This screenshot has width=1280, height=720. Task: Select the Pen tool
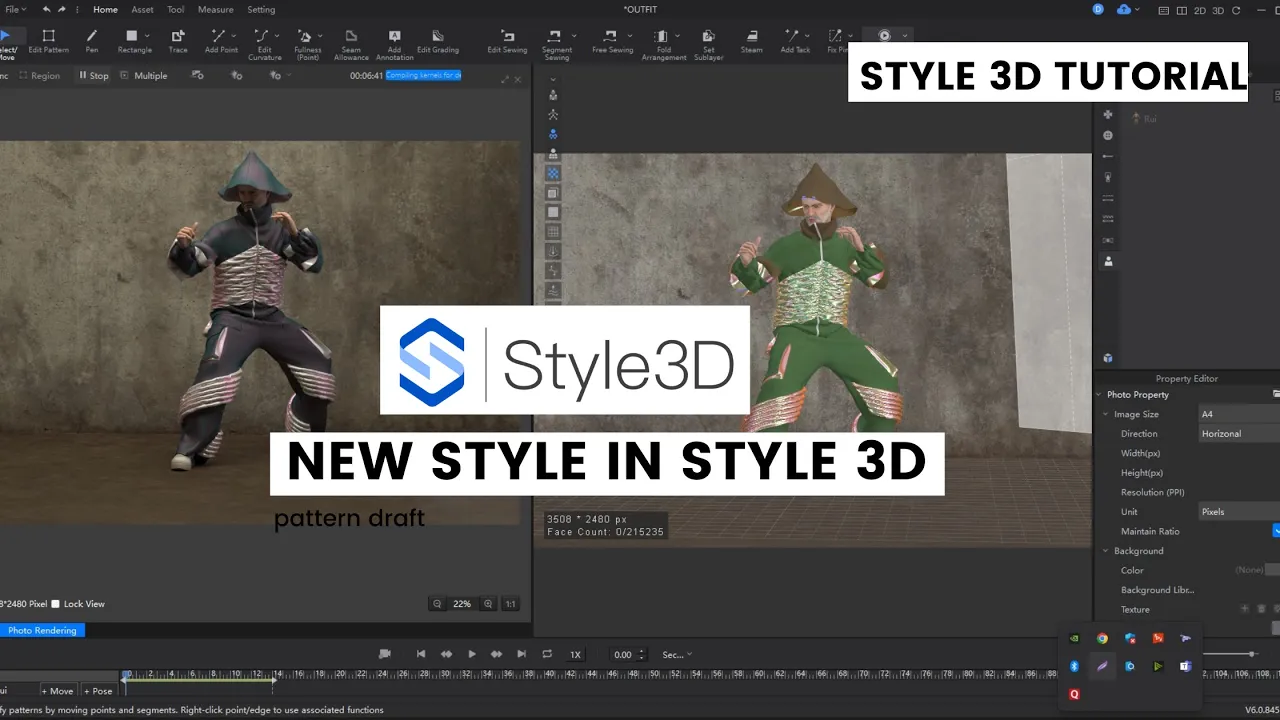[x=92, y=41]
